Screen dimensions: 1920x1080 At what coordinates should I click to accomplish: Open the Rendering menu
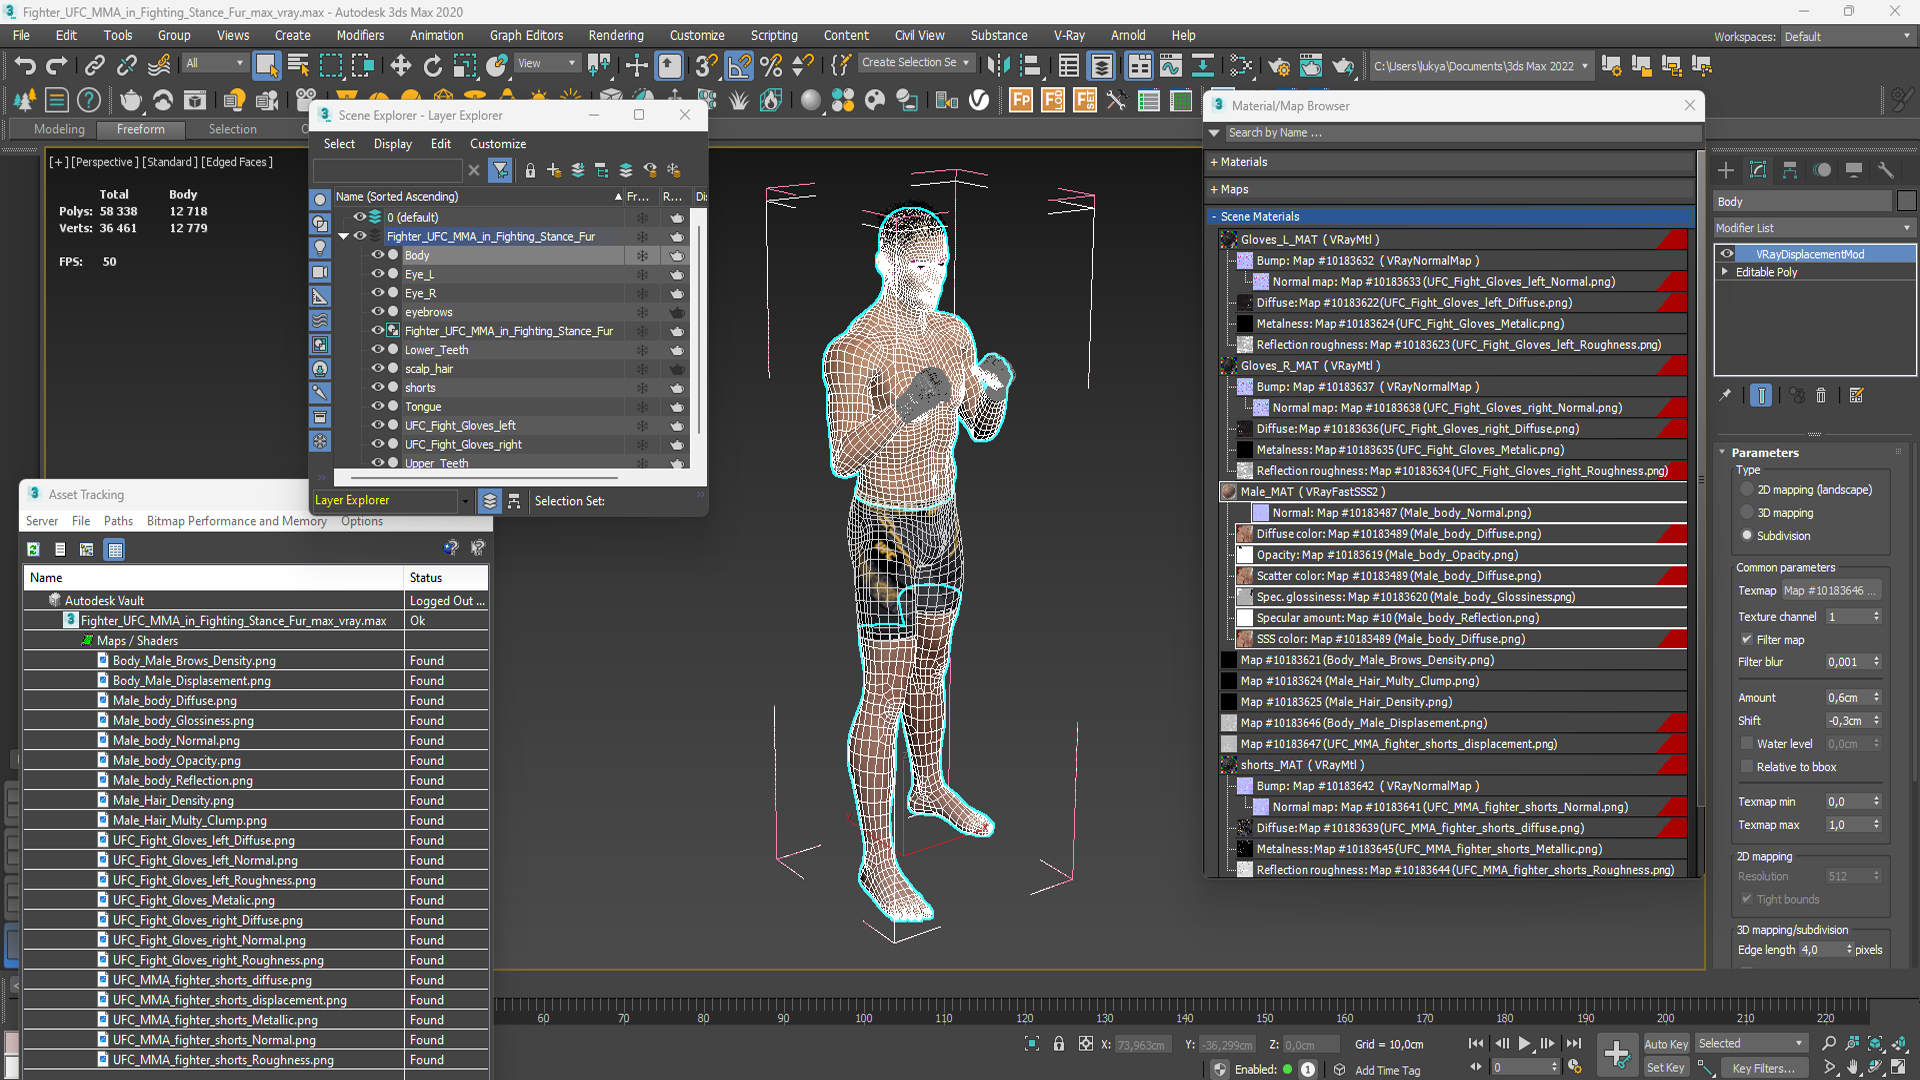(x=616, y=35)
